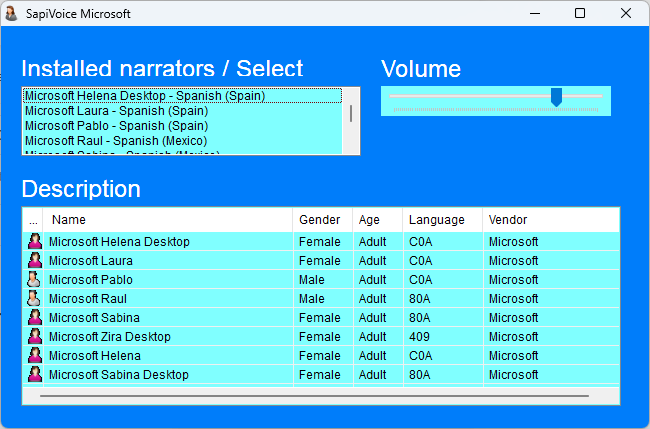Click the icon beside Microsoft Sabina Desktop
The height and width of the screenshot is (429, 650).
(35, 375)
